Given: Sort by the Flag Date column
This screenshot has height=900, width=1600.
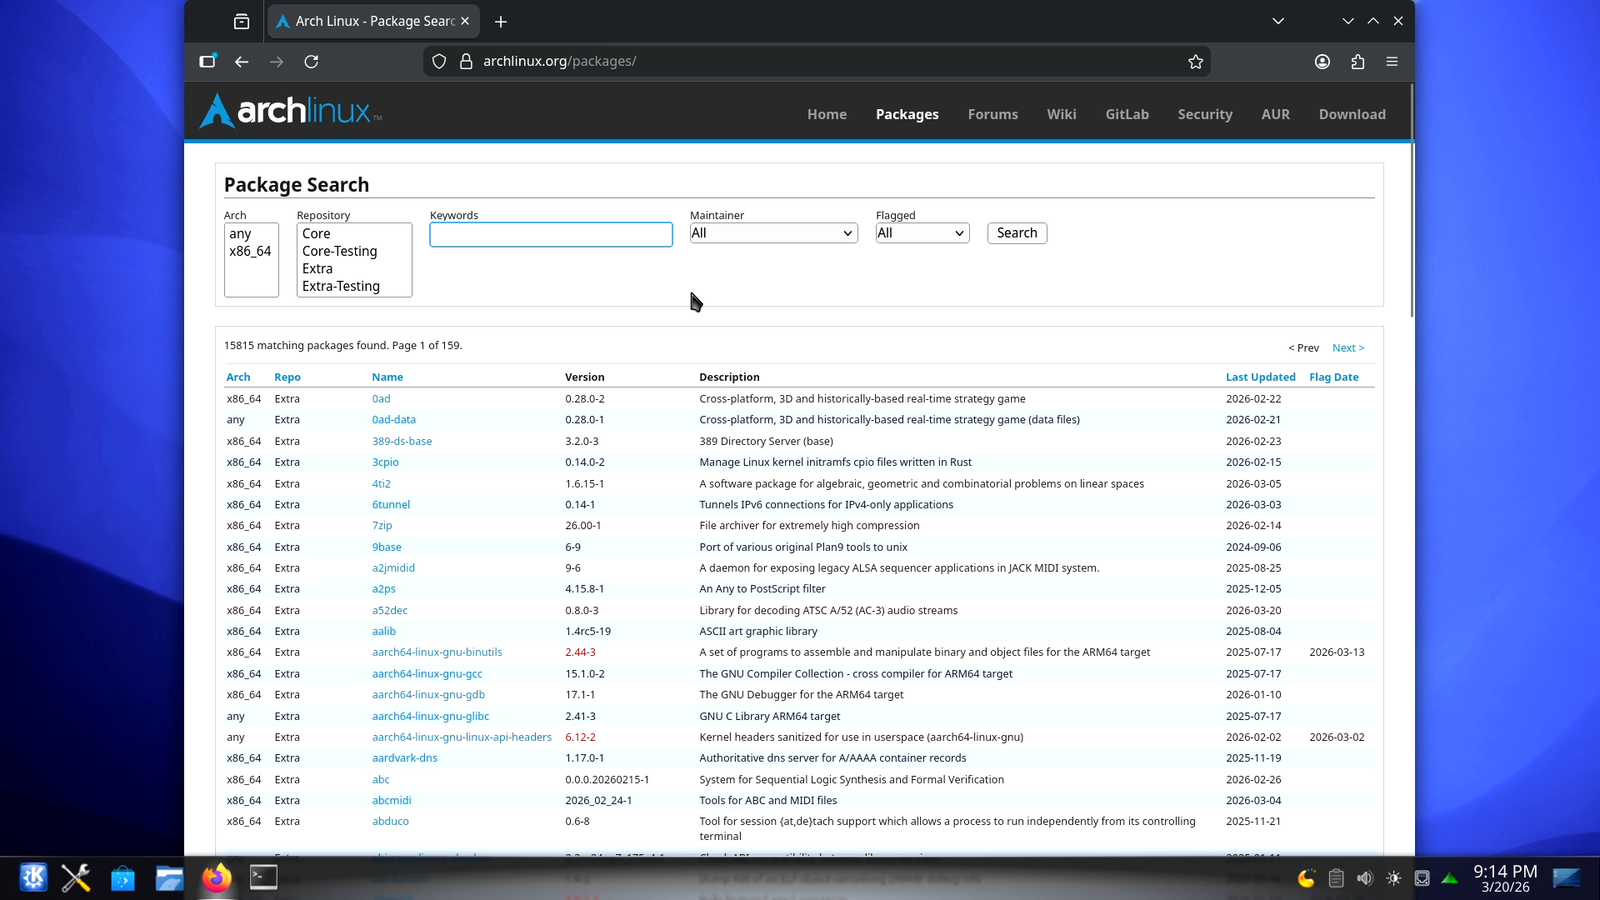Looking at the screenshot, I should coord(1334,377).
